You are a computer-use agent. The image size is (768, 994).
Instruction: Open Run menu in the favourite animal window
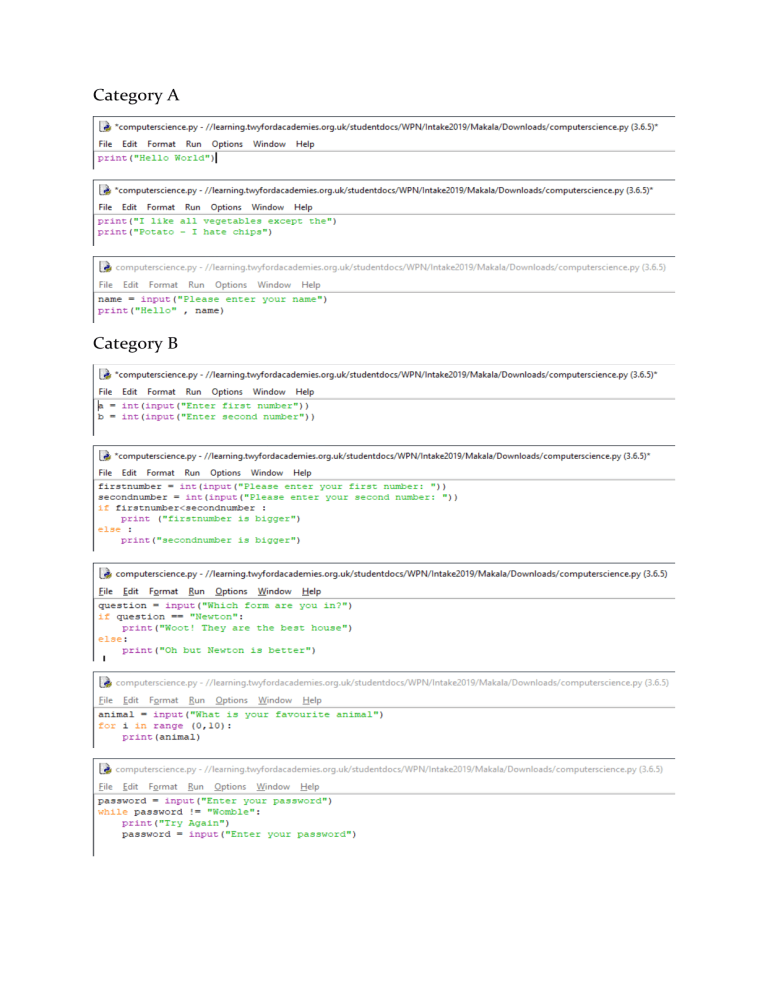click(x=197, y=700)
